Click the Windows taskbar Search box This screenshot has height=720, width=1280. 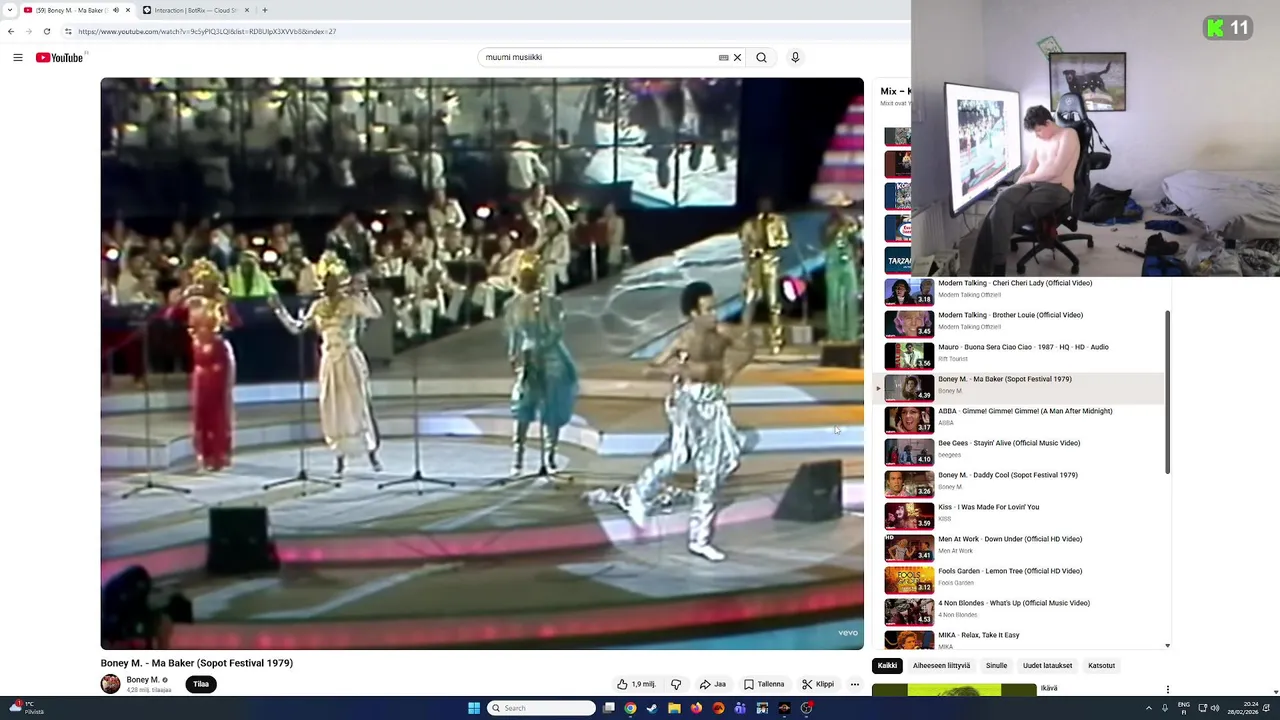pos(542,708)
